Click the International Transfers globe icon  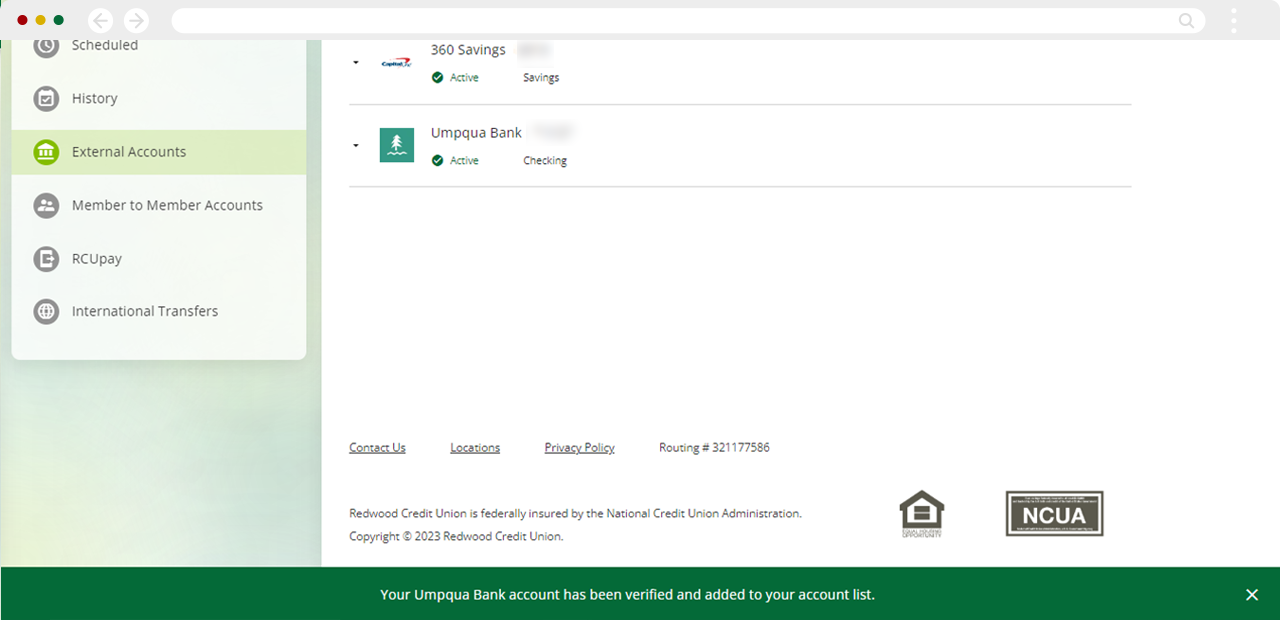(46, 311)
